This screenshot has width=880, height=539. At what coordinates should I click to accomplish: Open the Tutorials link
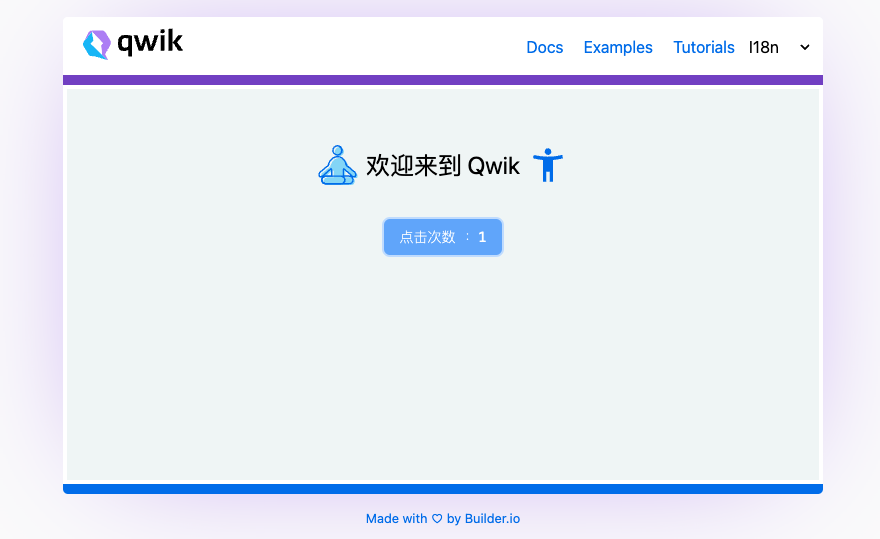pyautogui.click(x=704, y=48)
